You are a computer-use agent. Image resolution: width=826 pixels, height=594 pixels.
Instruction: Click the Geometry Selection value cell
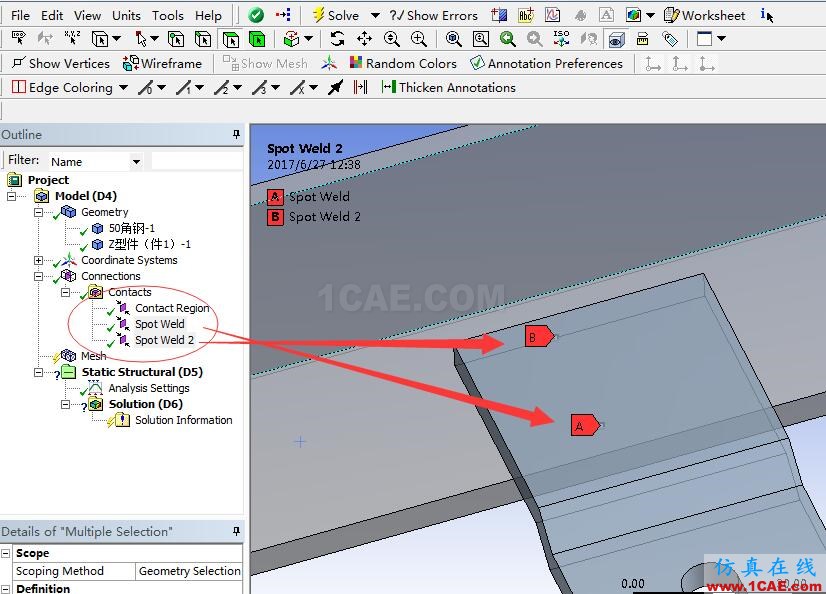189,571
